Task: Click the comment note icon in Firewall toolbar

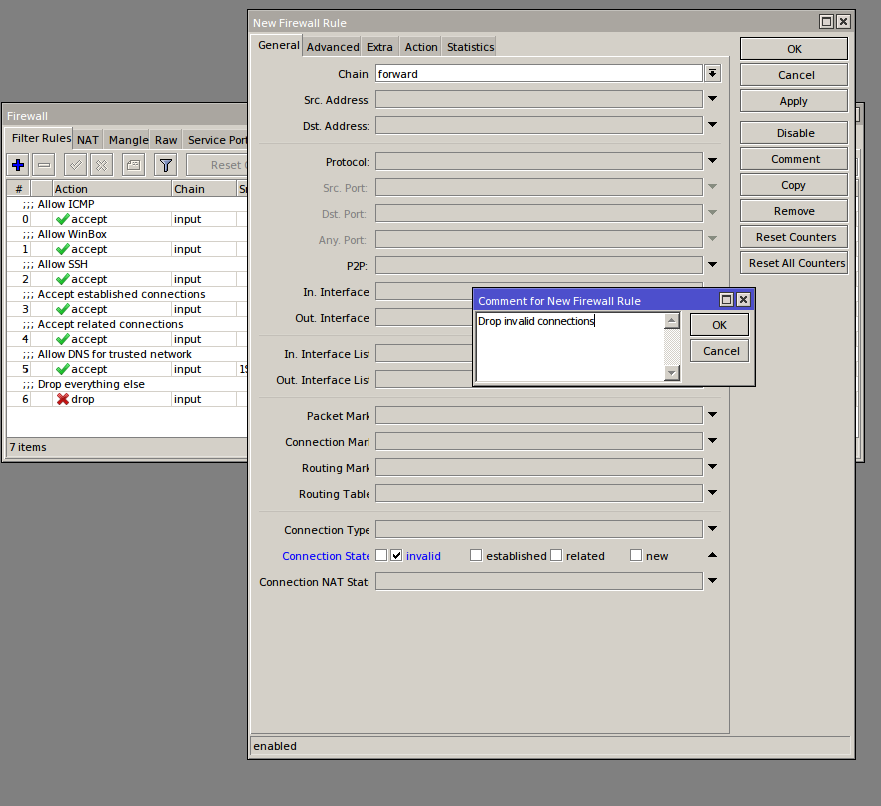Action: (133, 165)
